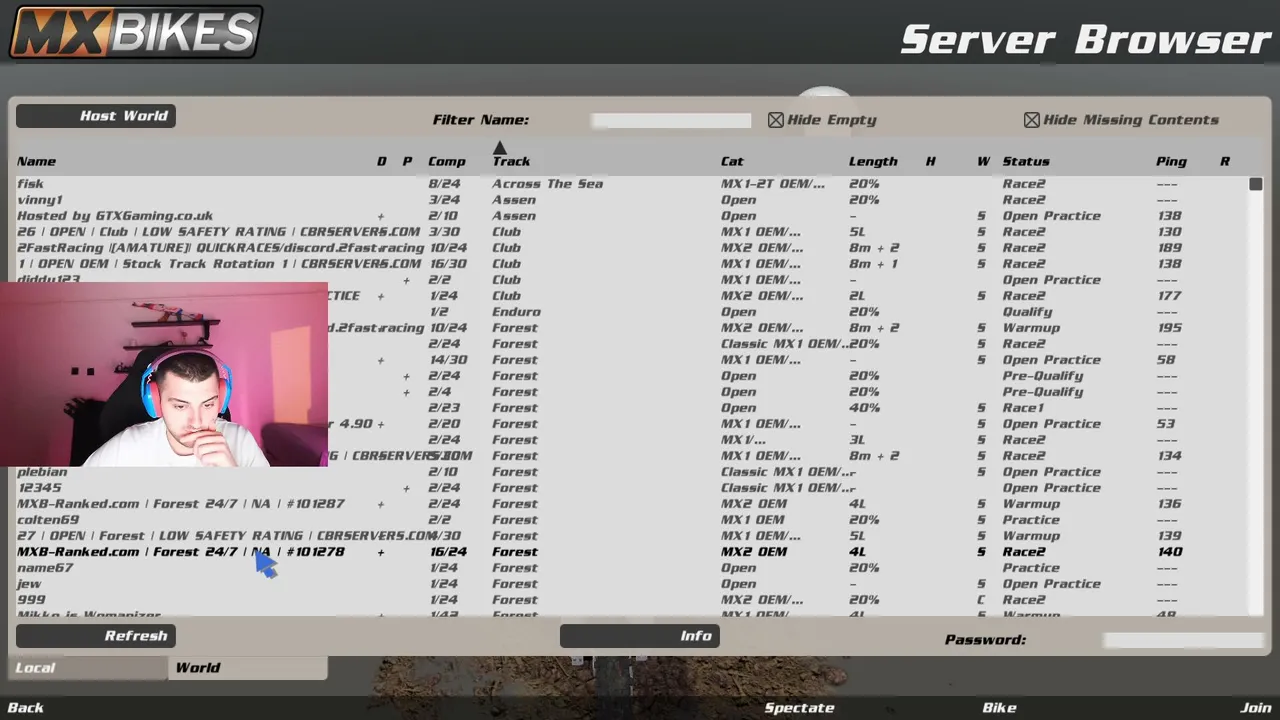Viewport: 1280px width, 720px height.
Task: Click the Host World button
Action: (x=96, y=116)
